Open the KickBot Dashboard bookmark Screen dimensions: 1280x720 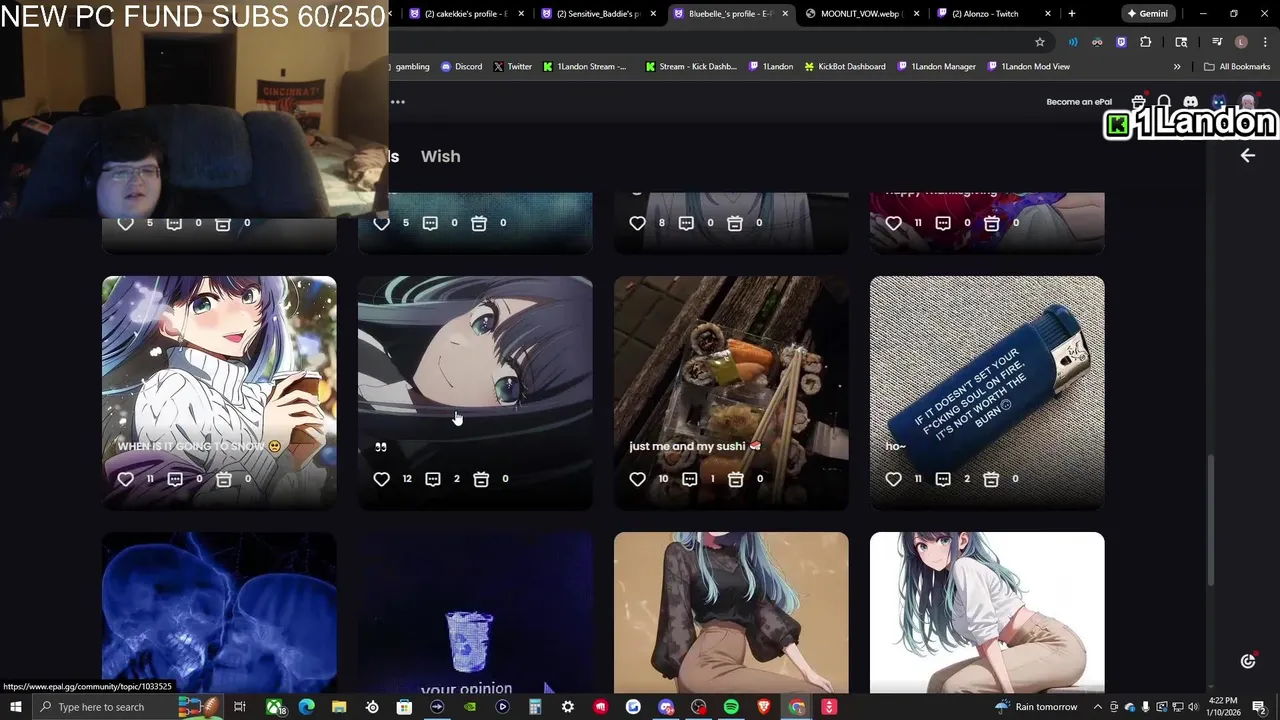[845, 67]
